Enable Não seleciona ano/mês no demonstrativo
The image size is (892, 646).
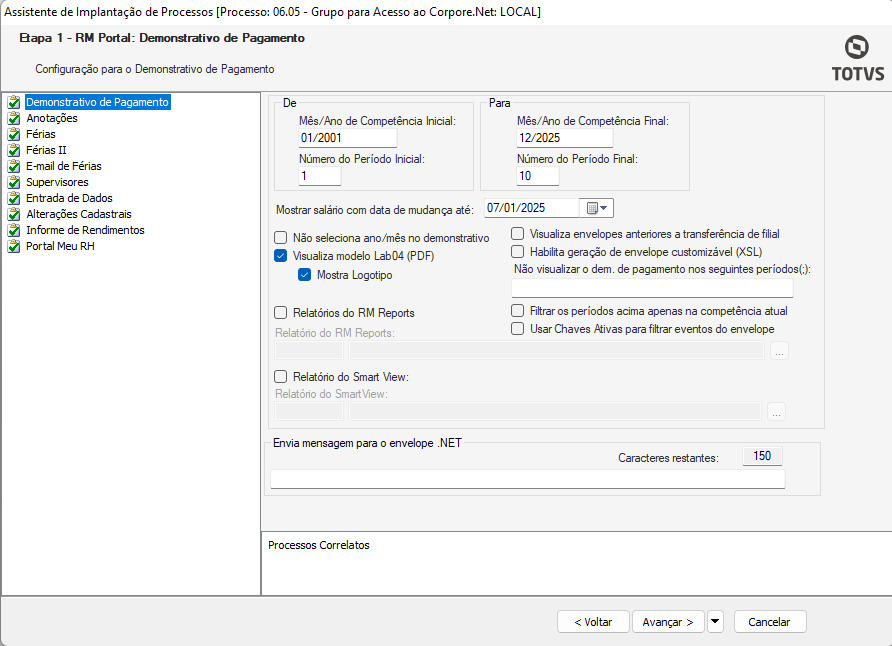tap(280, 238)
